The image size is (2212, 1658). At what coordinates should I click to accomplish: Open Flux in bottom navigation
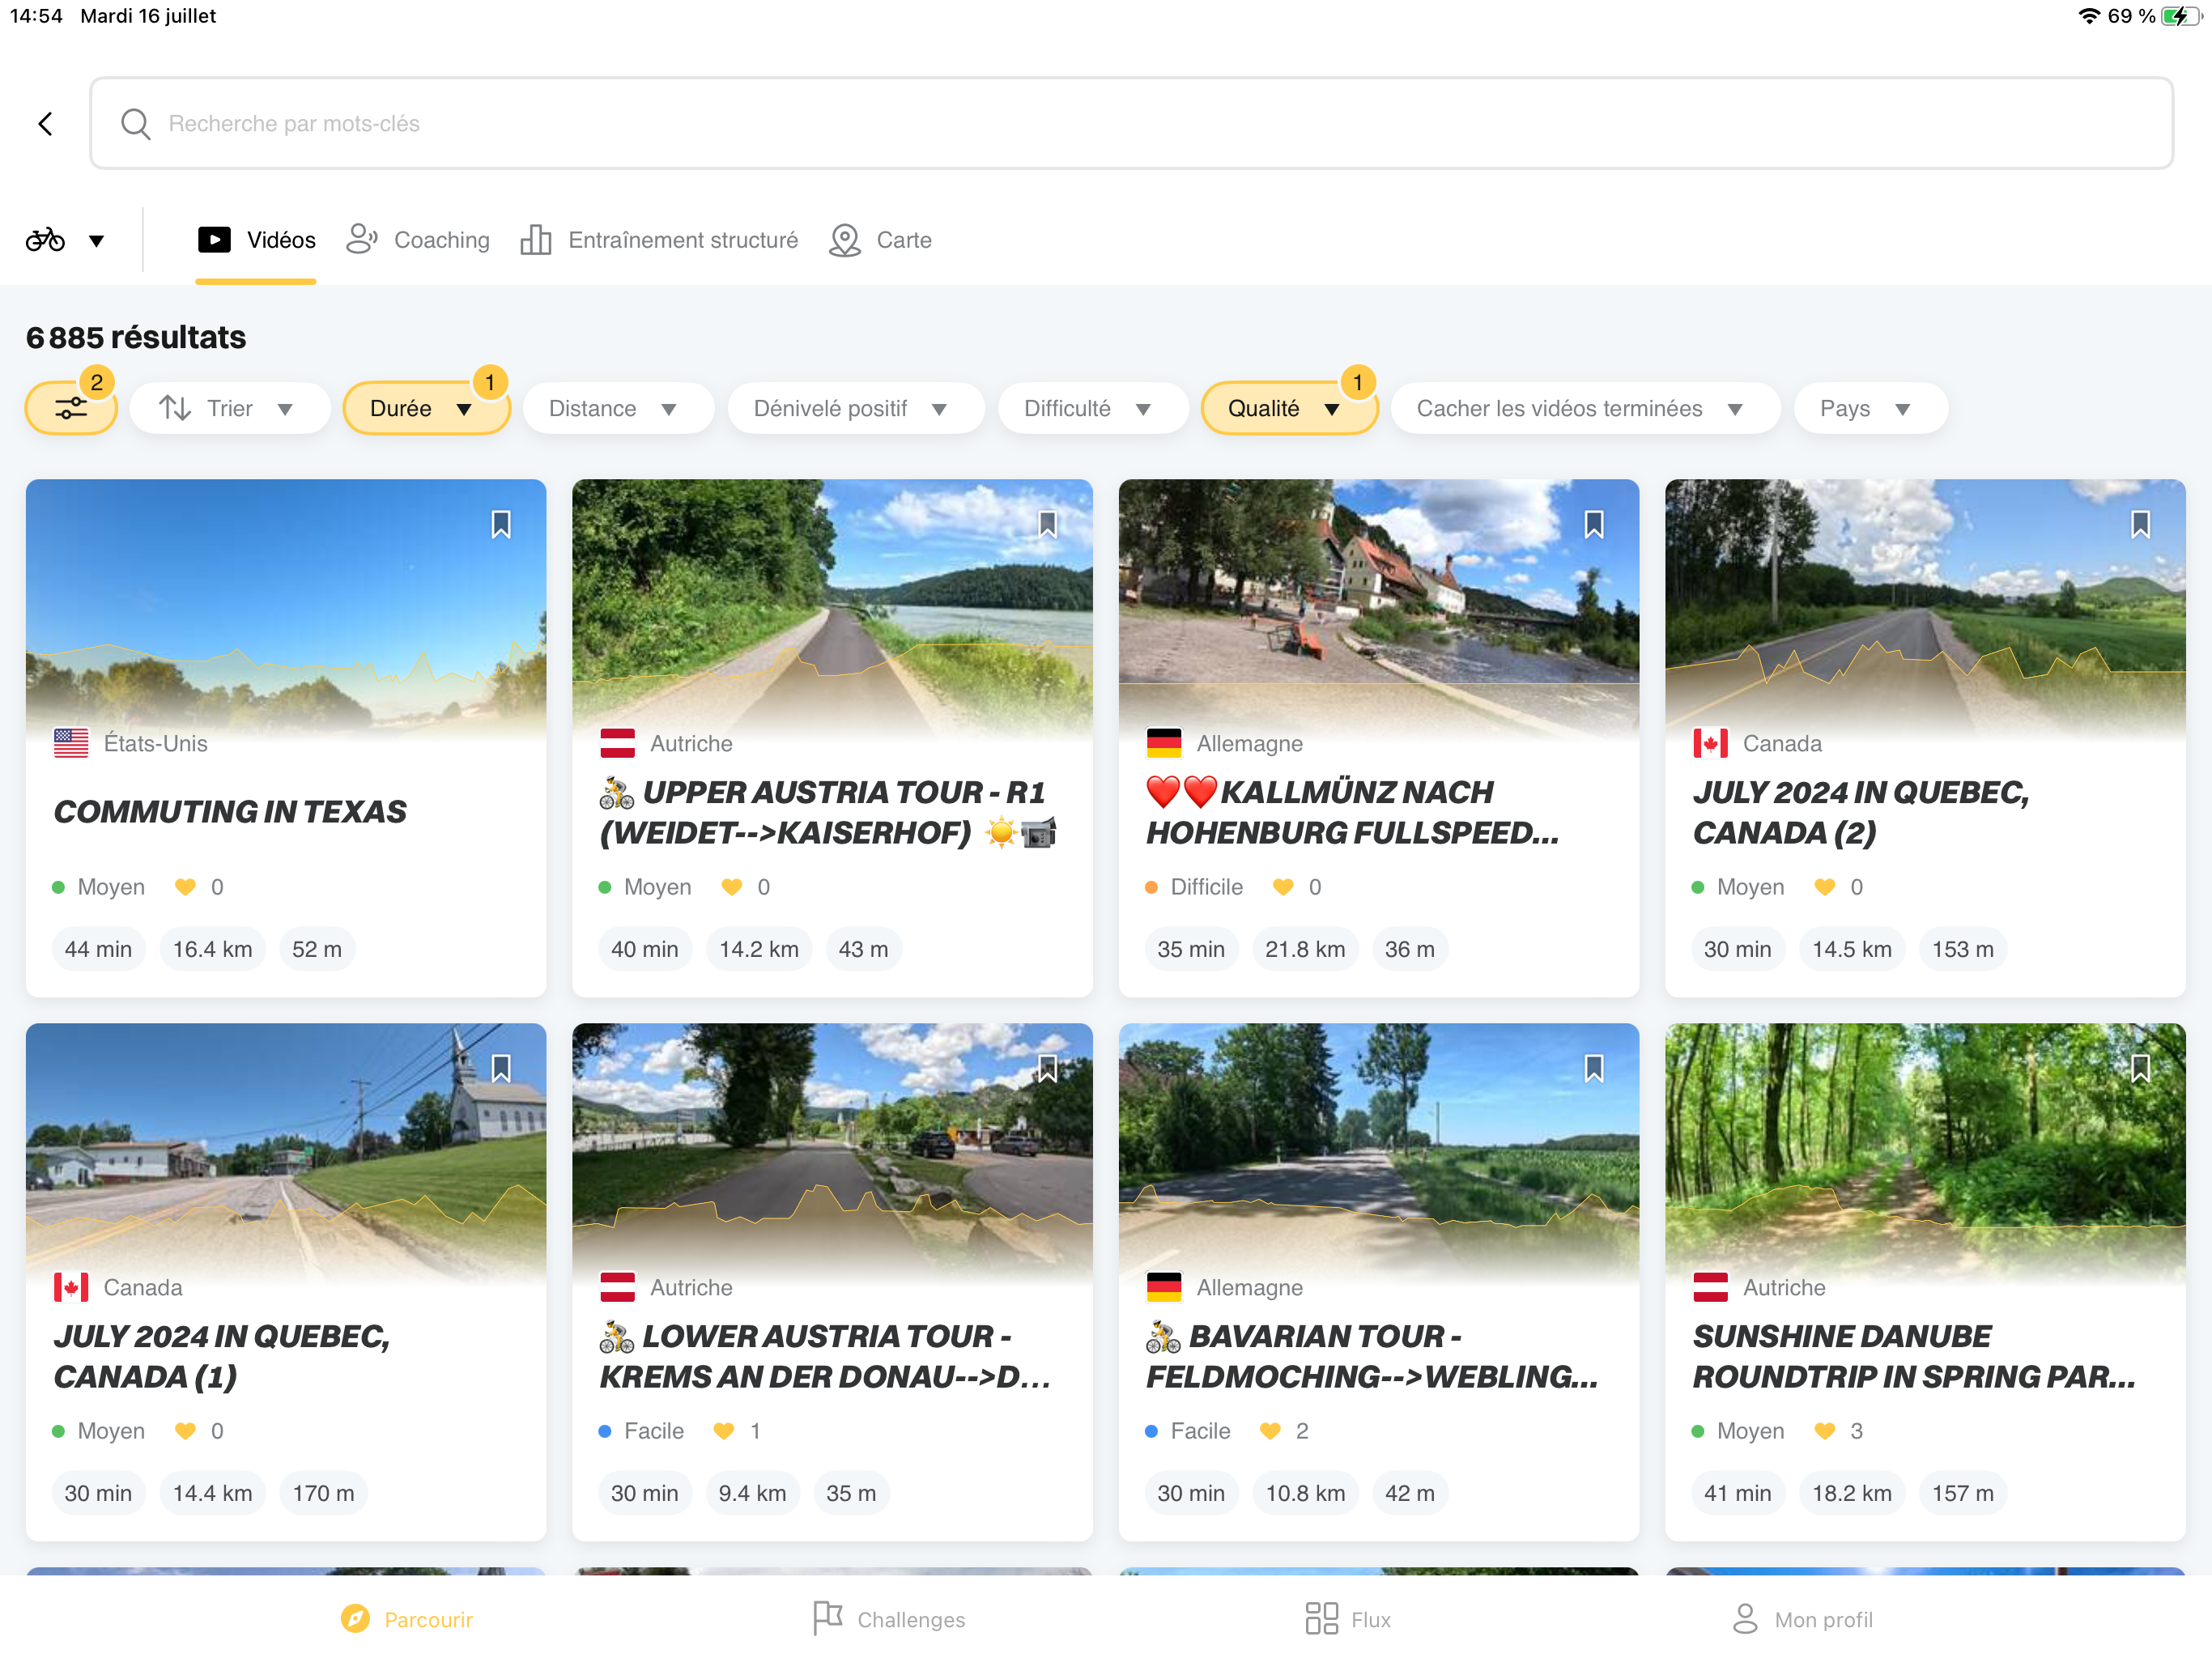(x=1348, y=1619)
